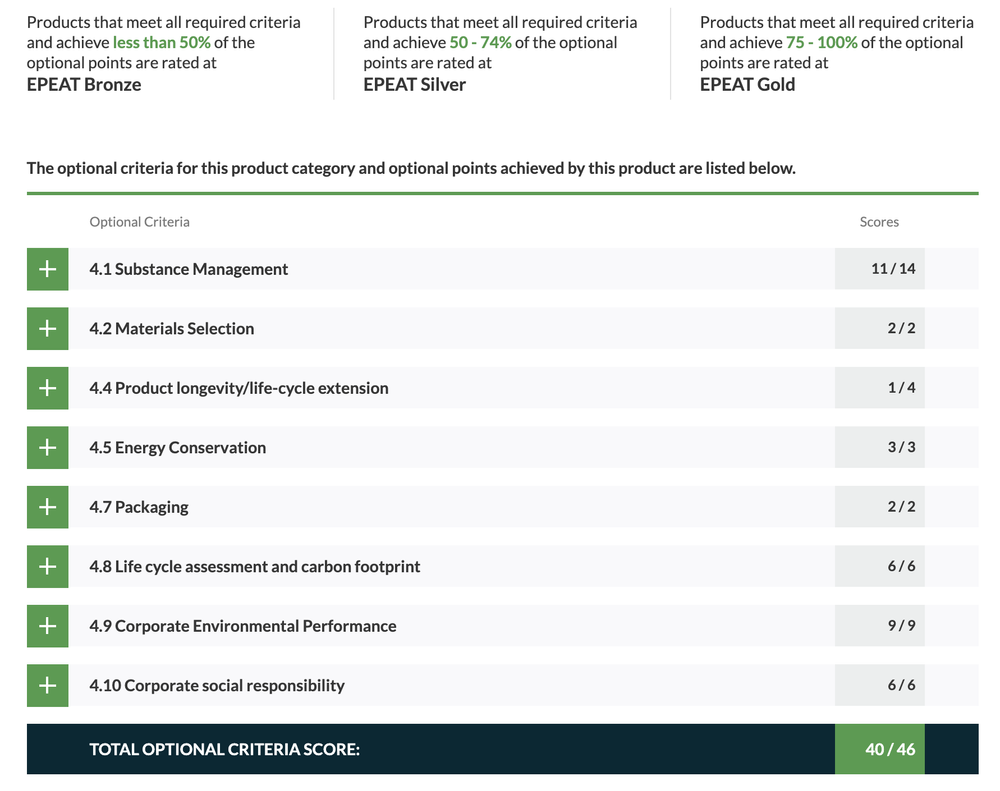Click the score cell for Packaging
1000x791 pixels.
click(879, 506)
